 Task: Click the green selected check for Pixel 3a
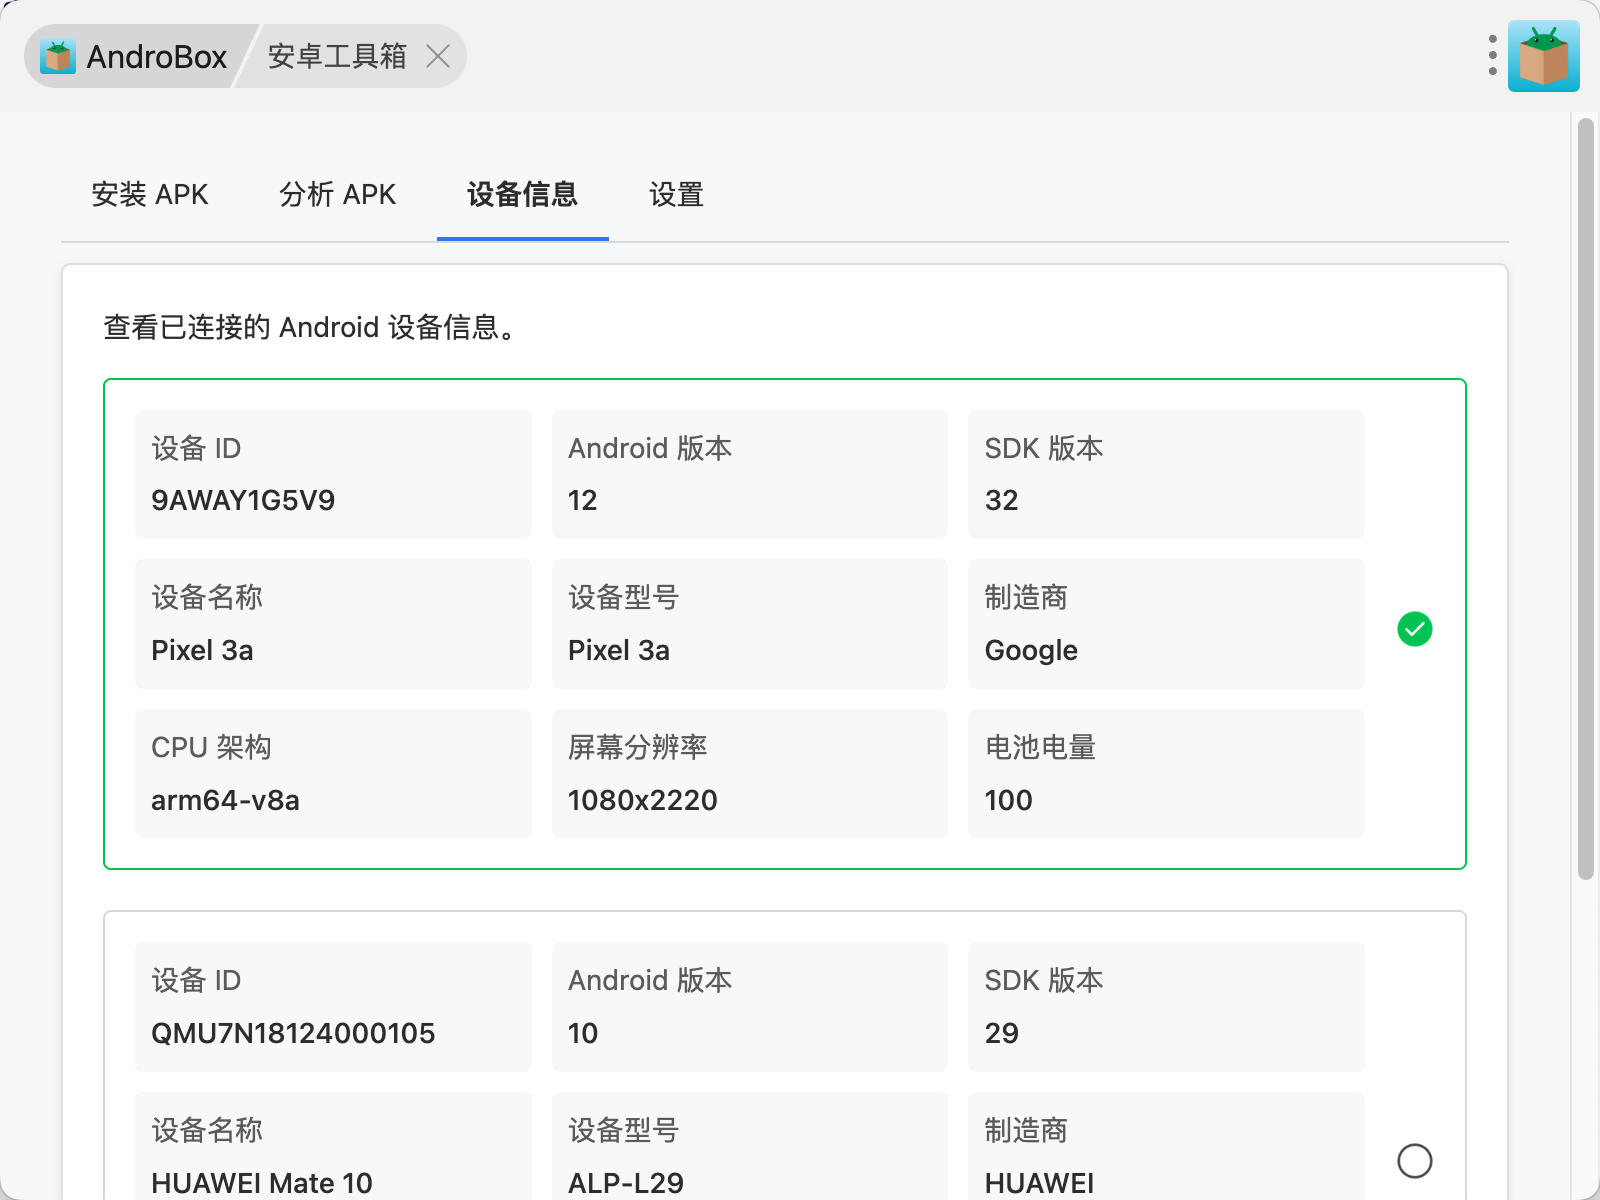pos(1414,629)
